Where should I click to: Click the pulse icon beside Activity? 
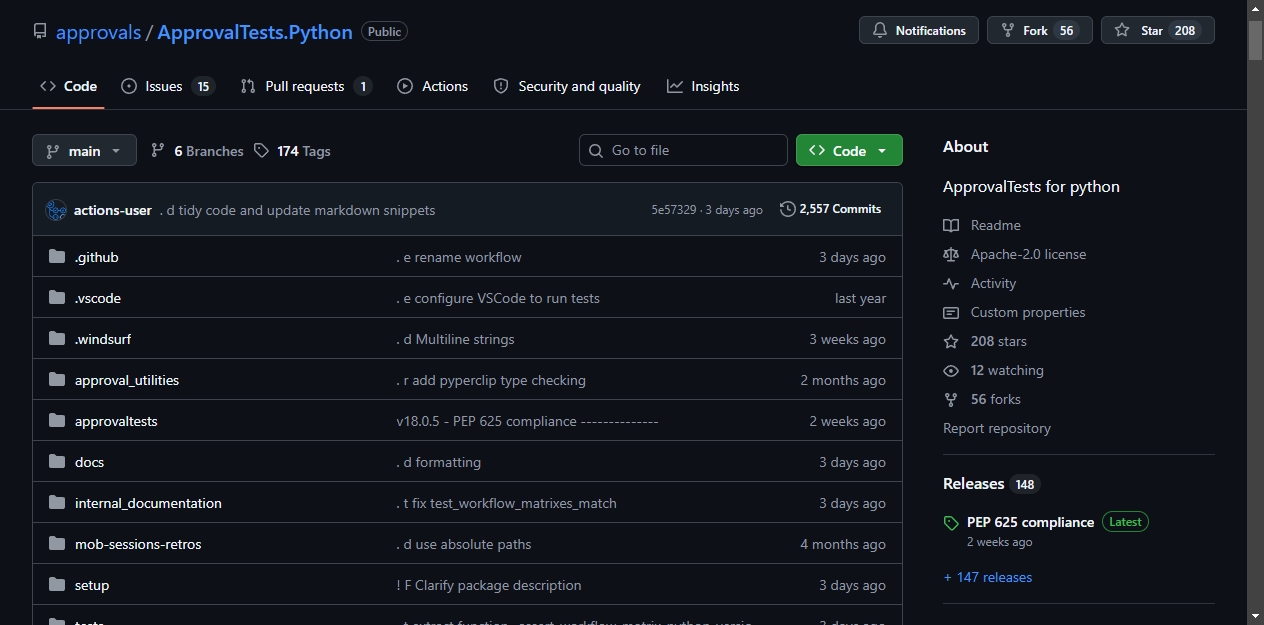pos(951,283)
